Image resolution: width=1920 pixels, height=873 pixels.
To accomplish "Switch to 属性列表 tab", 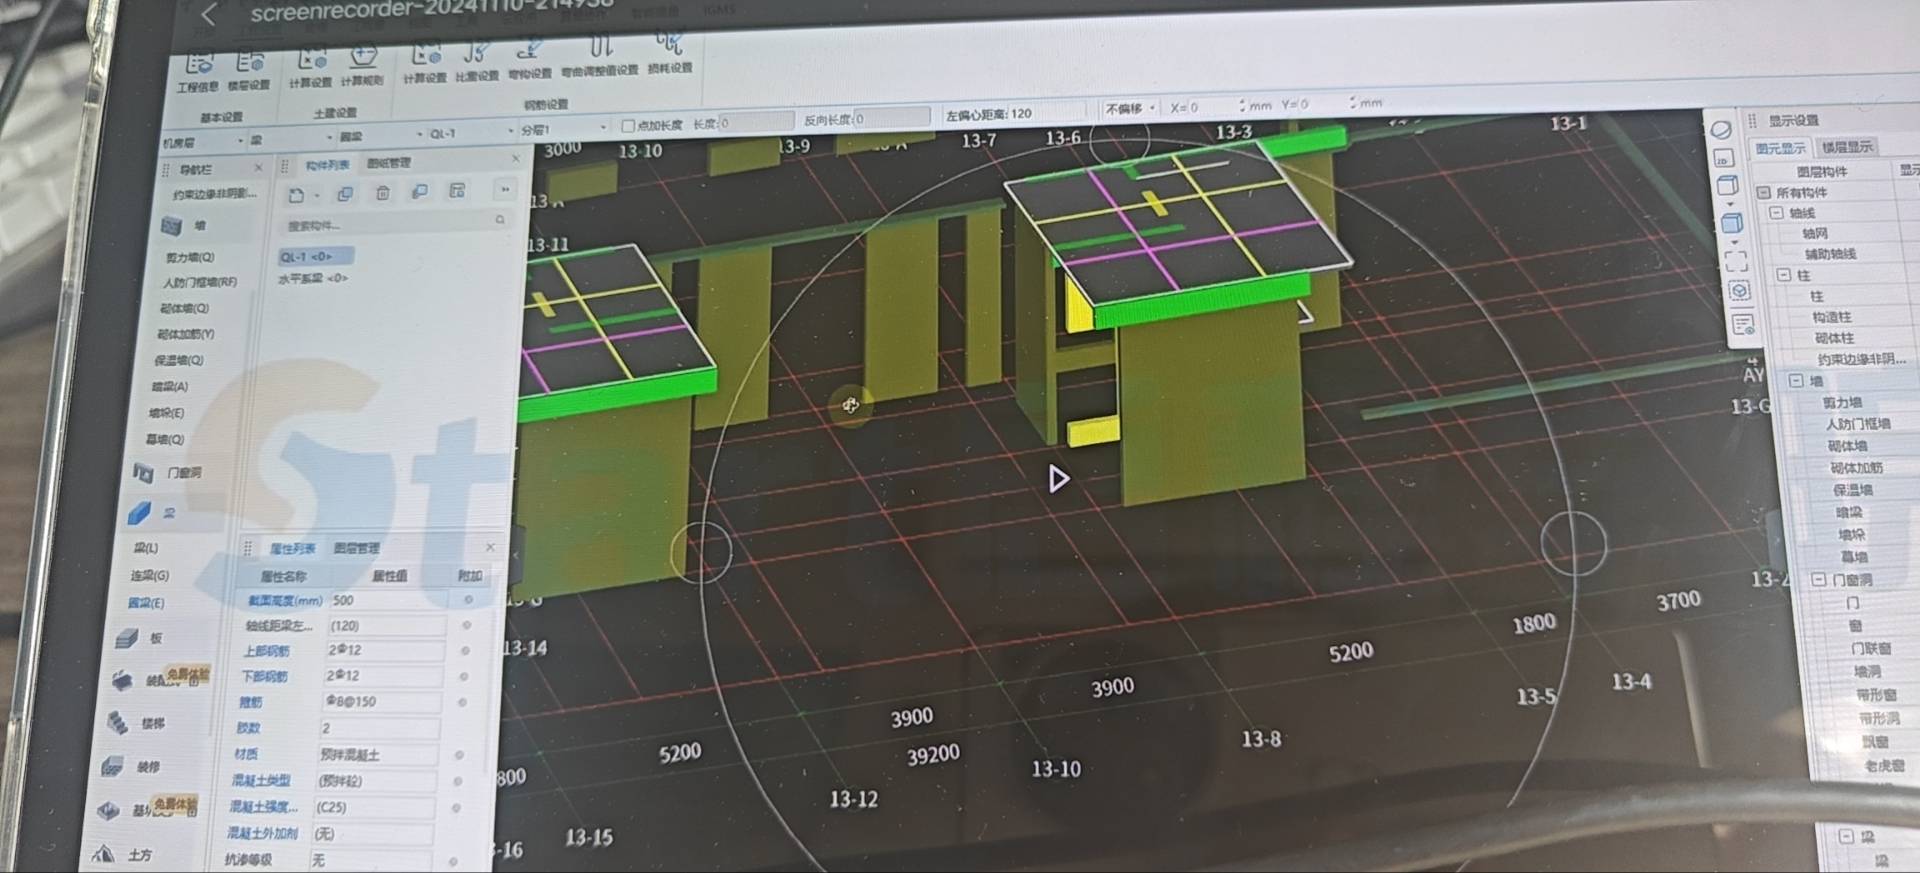I will [292, 549].
